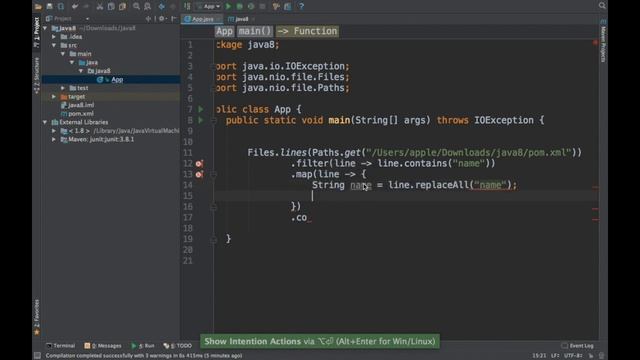Click the tool window toggle icon in status bar

(38, 356)
